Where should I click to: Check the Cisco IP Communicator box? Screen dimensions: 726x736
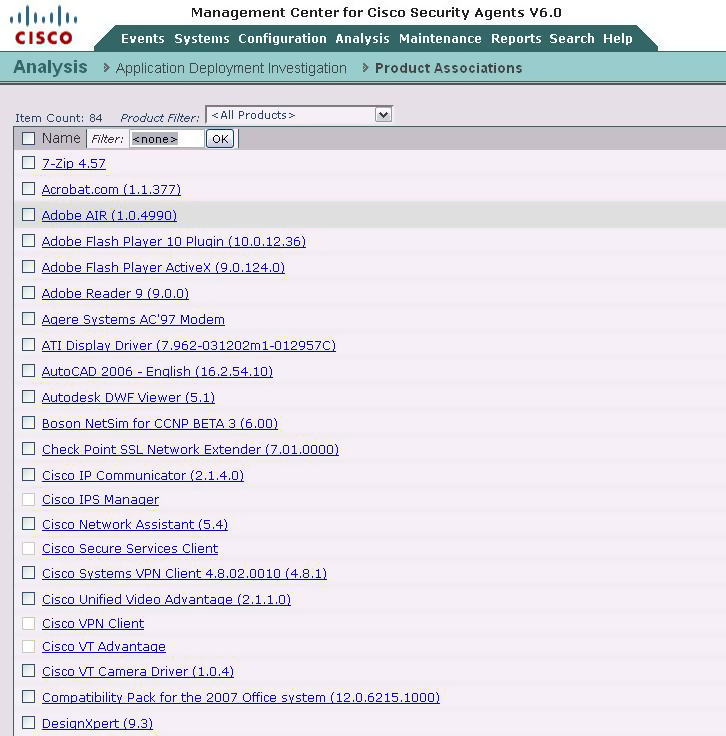(x=29, y=475)
